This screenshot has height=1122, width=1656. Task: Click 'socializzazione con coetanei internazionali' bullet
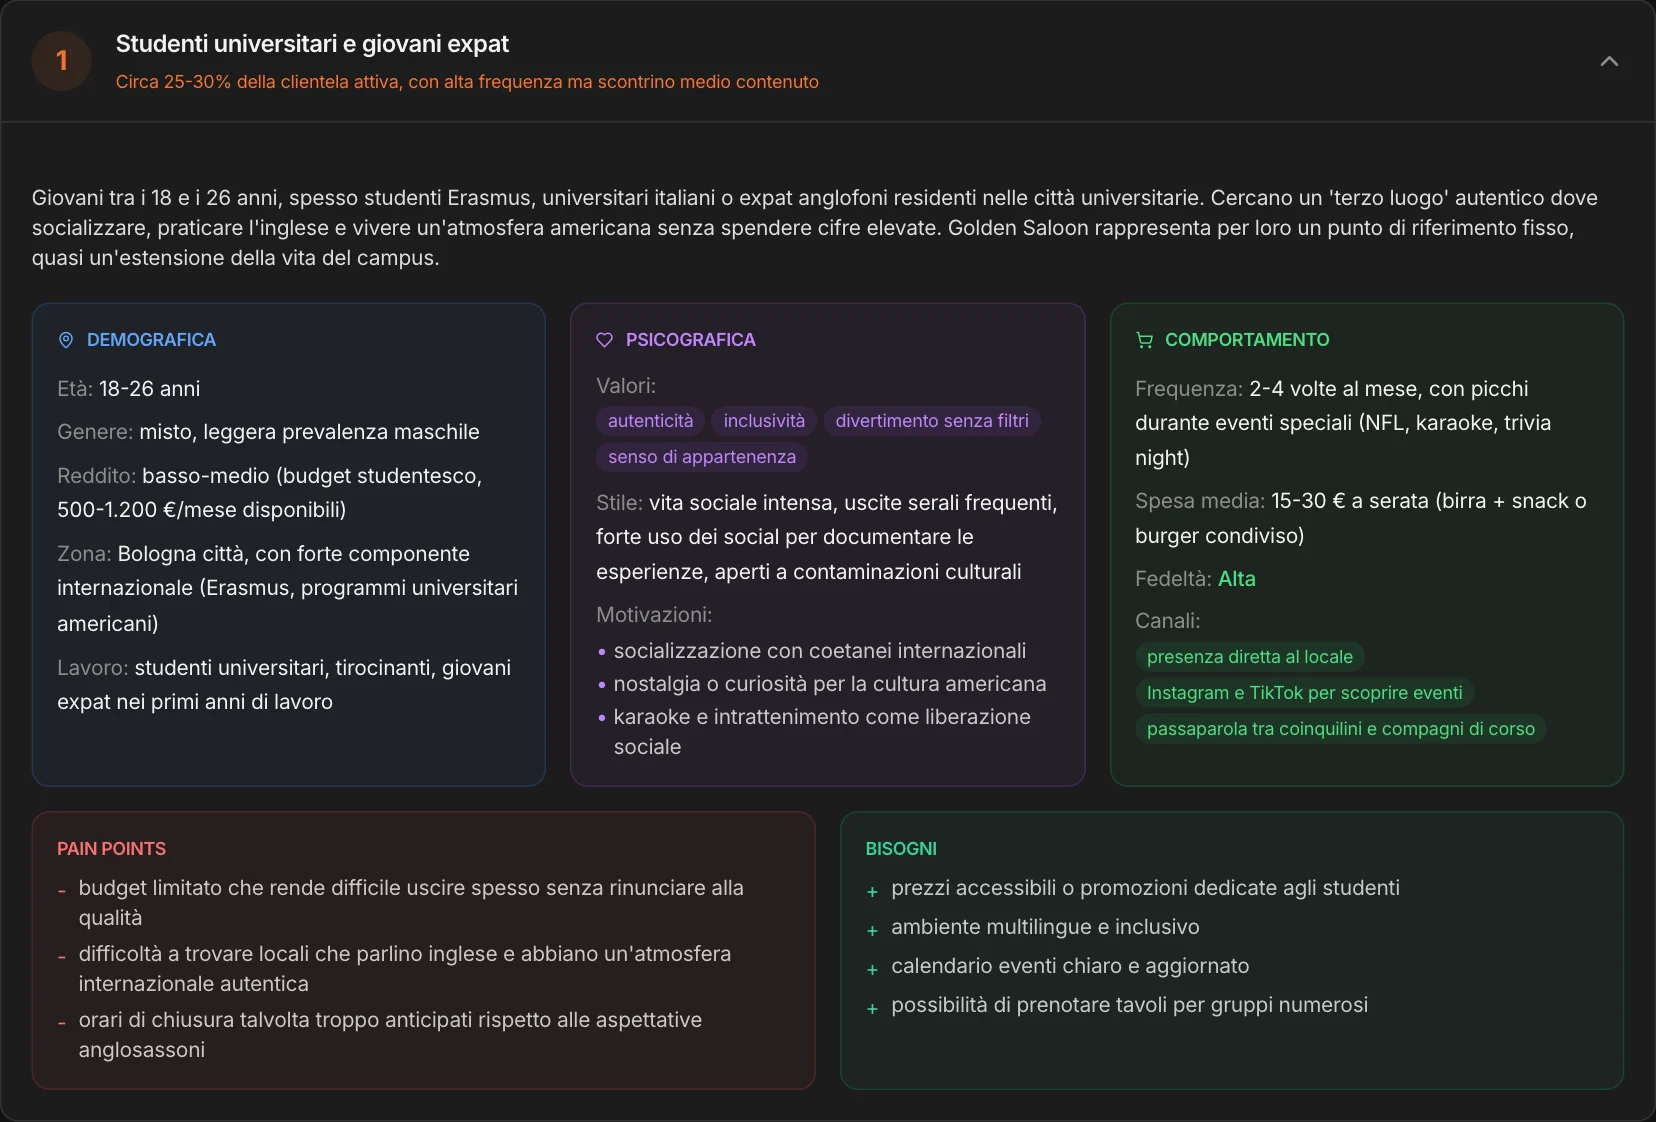819,651
